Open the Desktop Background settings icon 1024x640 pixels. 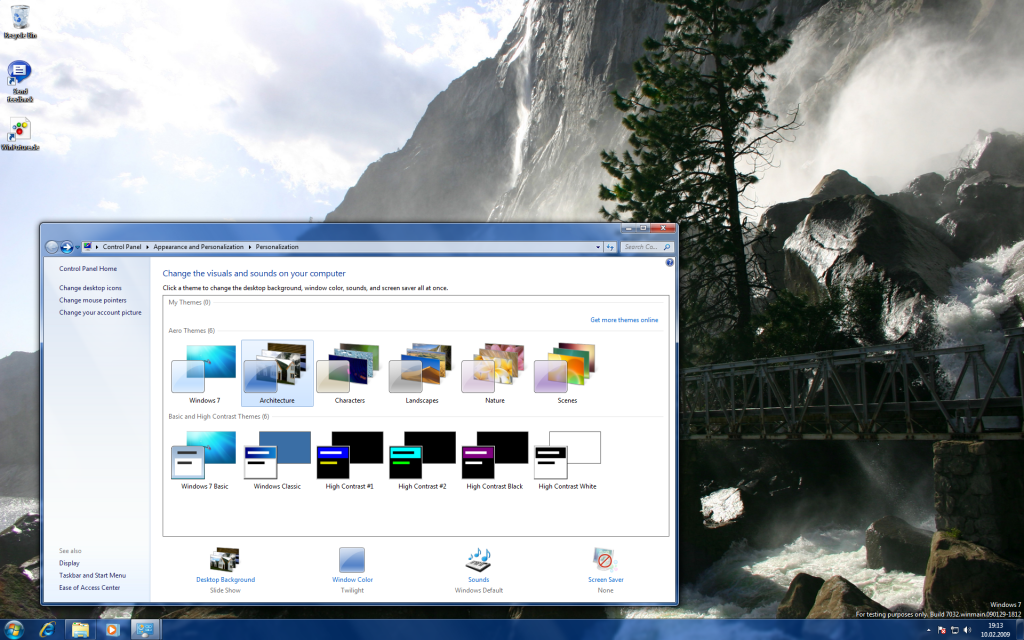pos(225,560)
